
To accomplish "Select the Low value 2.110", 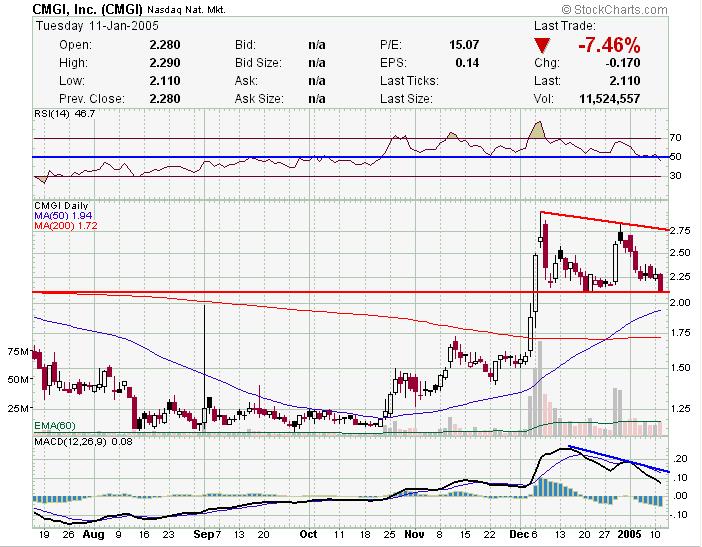I will (165, 81).
